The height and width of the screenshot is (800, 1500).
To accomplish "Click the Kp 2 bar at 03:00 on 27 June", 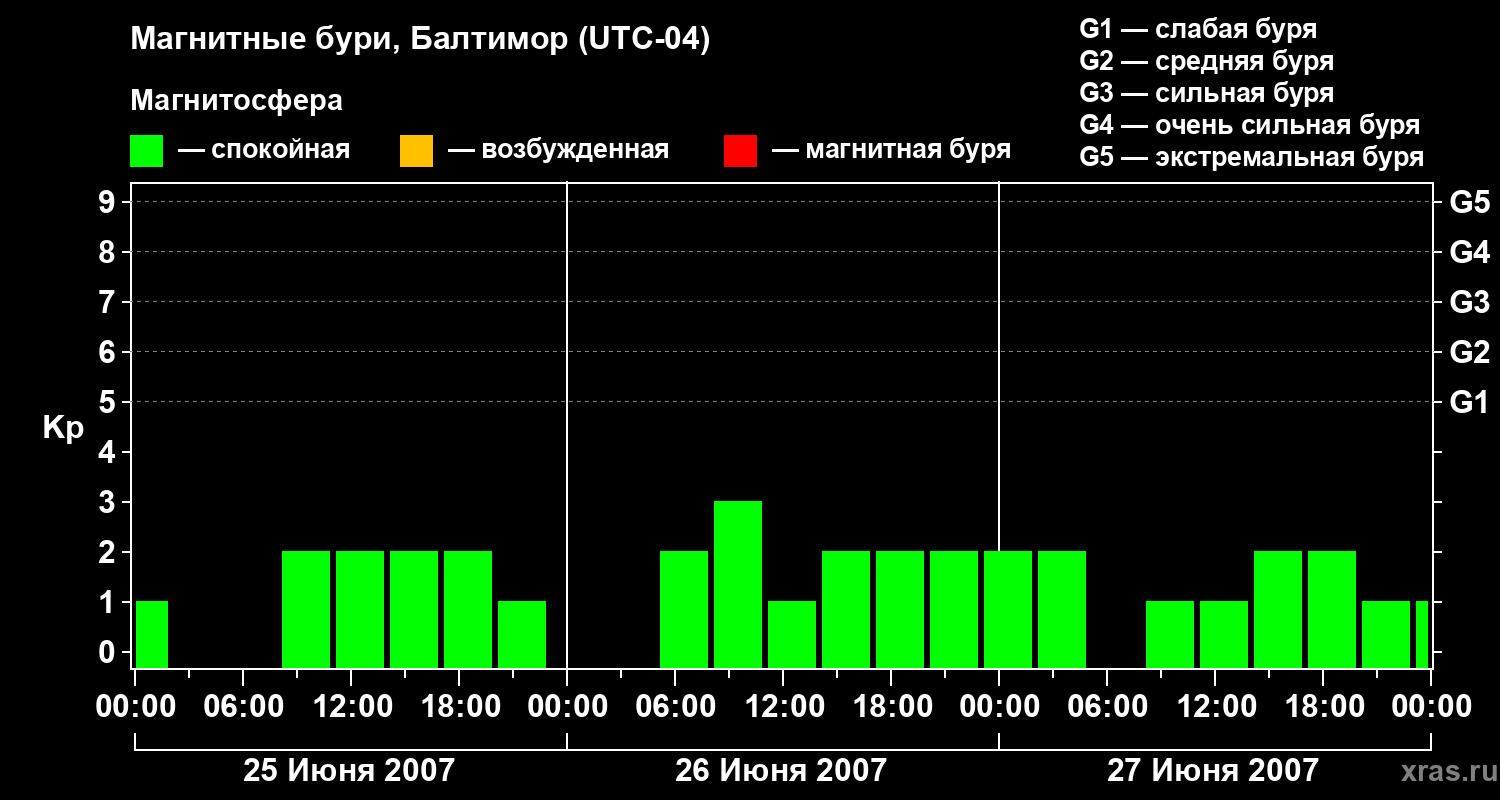I will (x=1062, y=609).
